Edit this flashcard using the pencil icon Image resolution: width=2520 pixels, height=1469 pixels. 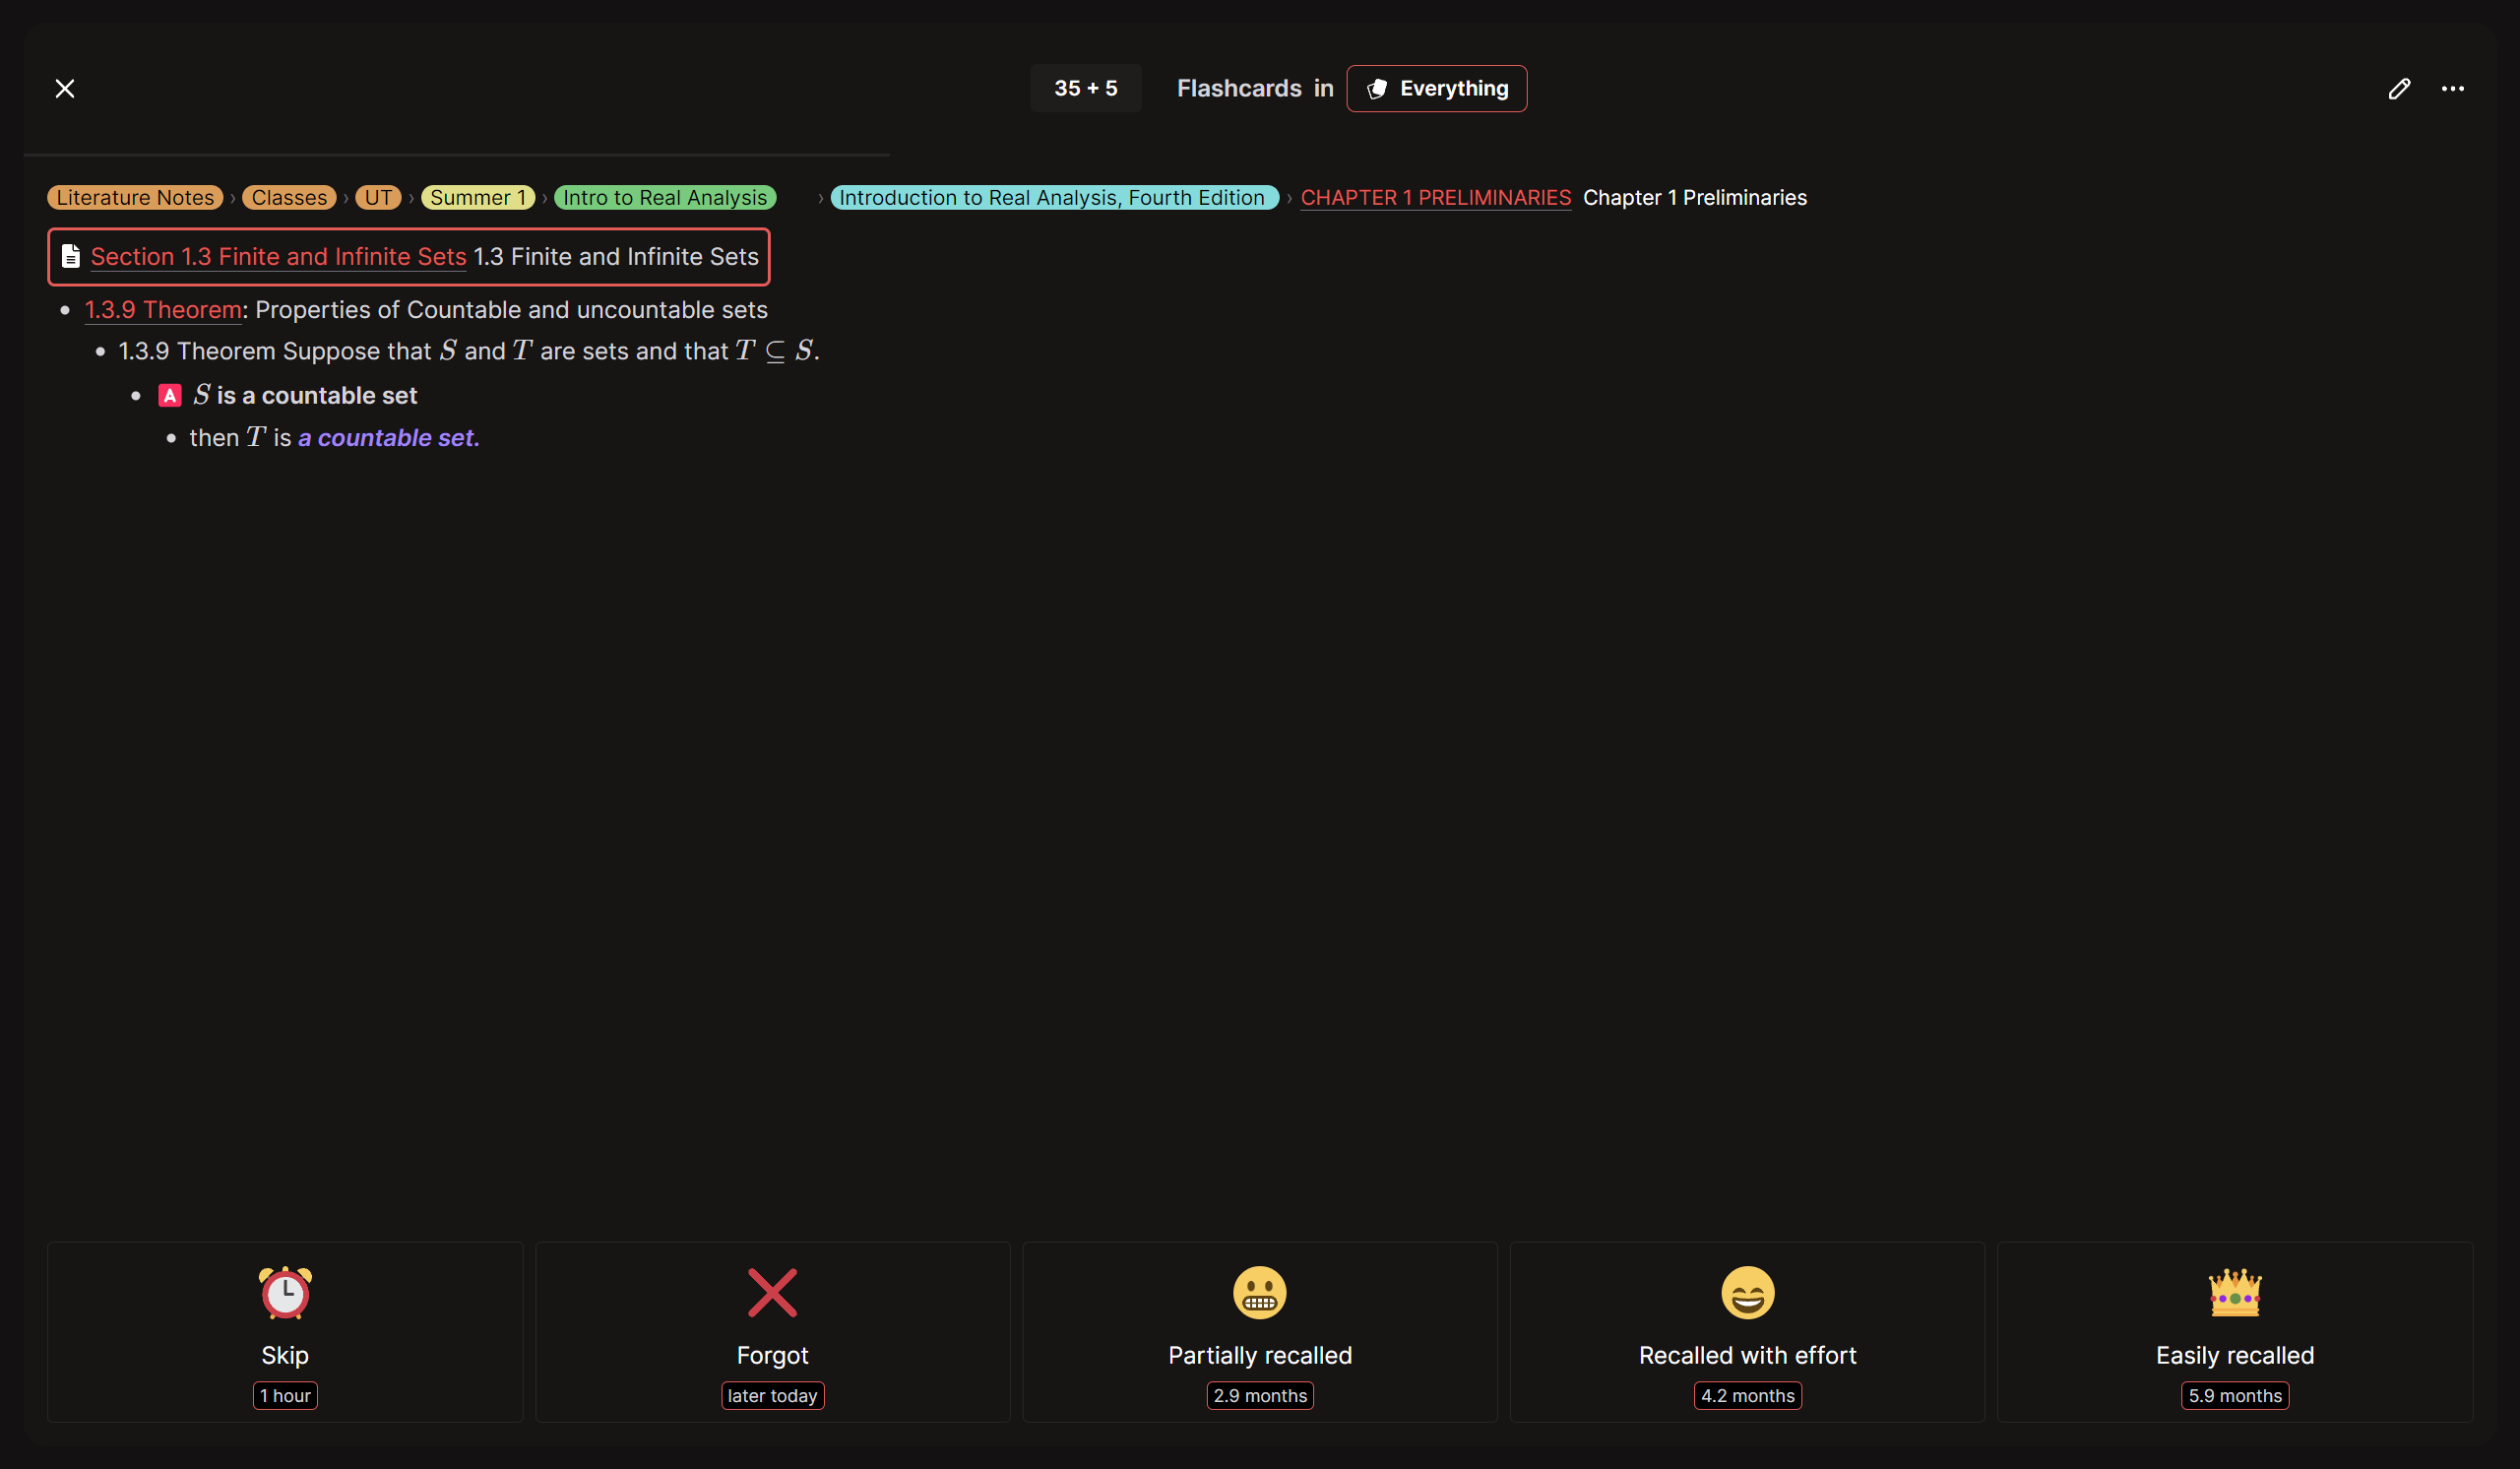click(2399, 89)
